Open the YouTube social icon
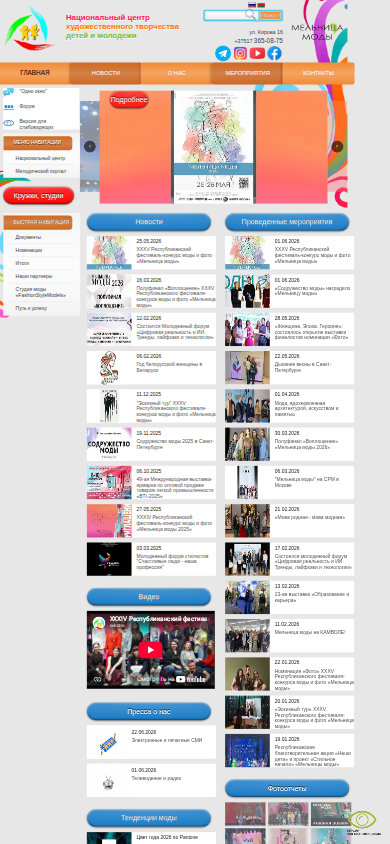This screenshot has height=844, width=390. coord(257,53)
